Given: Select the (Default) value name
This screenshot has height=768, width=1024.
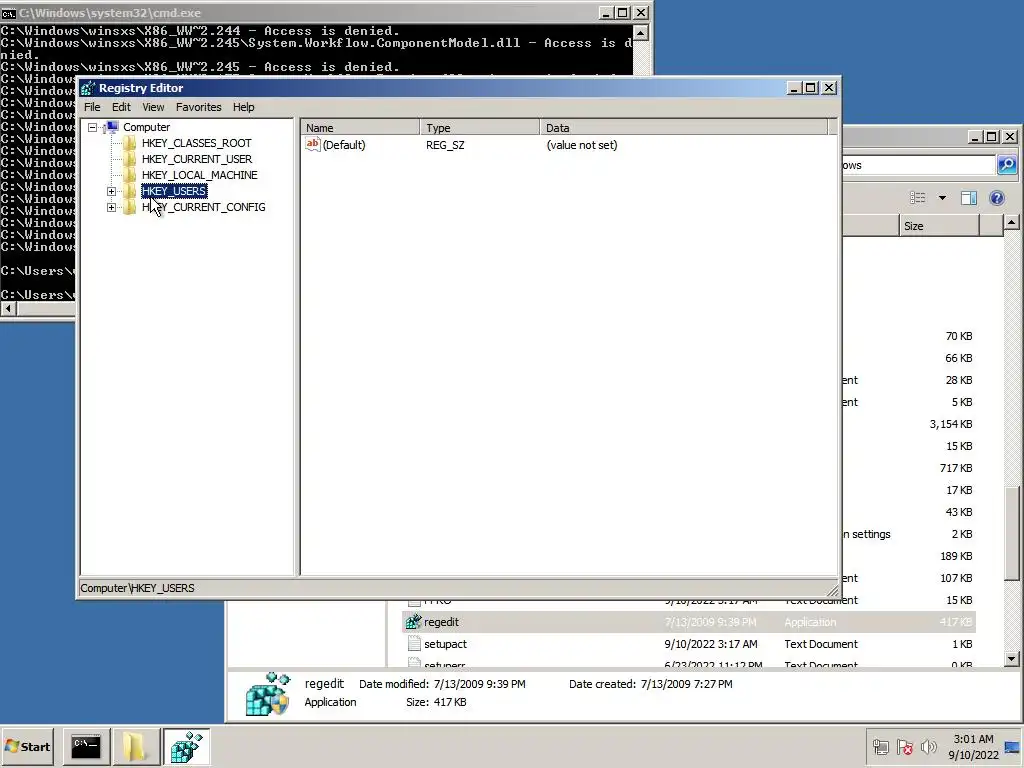Looking at the screenshot, I should tap(344, 145).
